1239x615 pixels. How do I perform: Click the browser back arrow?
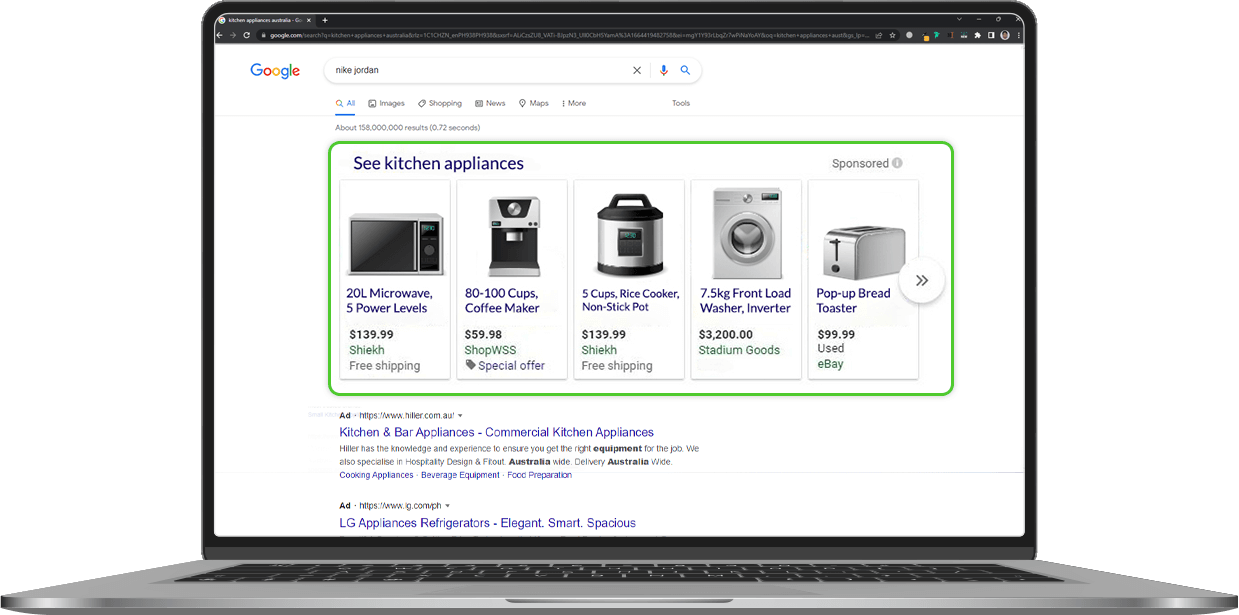[x=220, y=35]
